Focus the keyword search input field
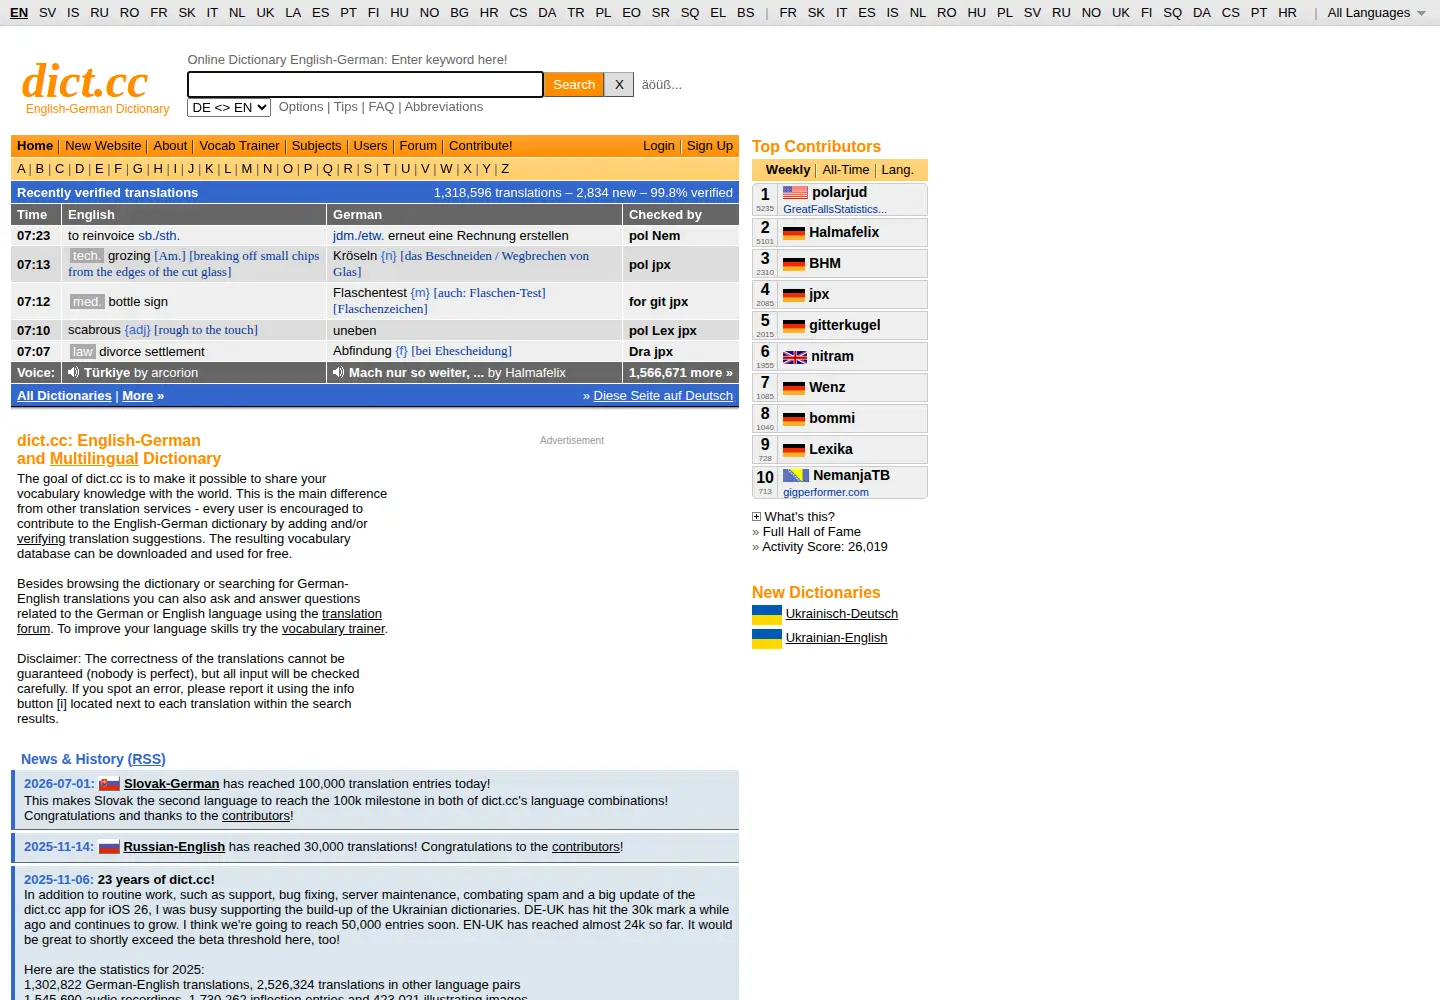The image size is (1440, 1000). (x=365, y=85)
